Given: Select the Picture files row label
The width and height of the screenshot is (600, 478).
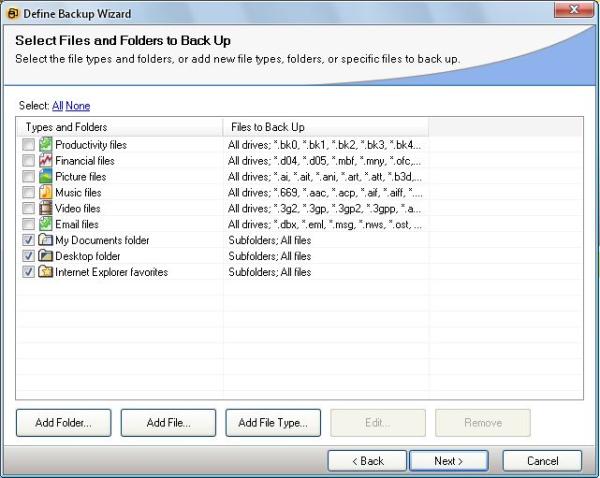Looking at the screenshot, I should pyautogui.click(x=81, y=177).
